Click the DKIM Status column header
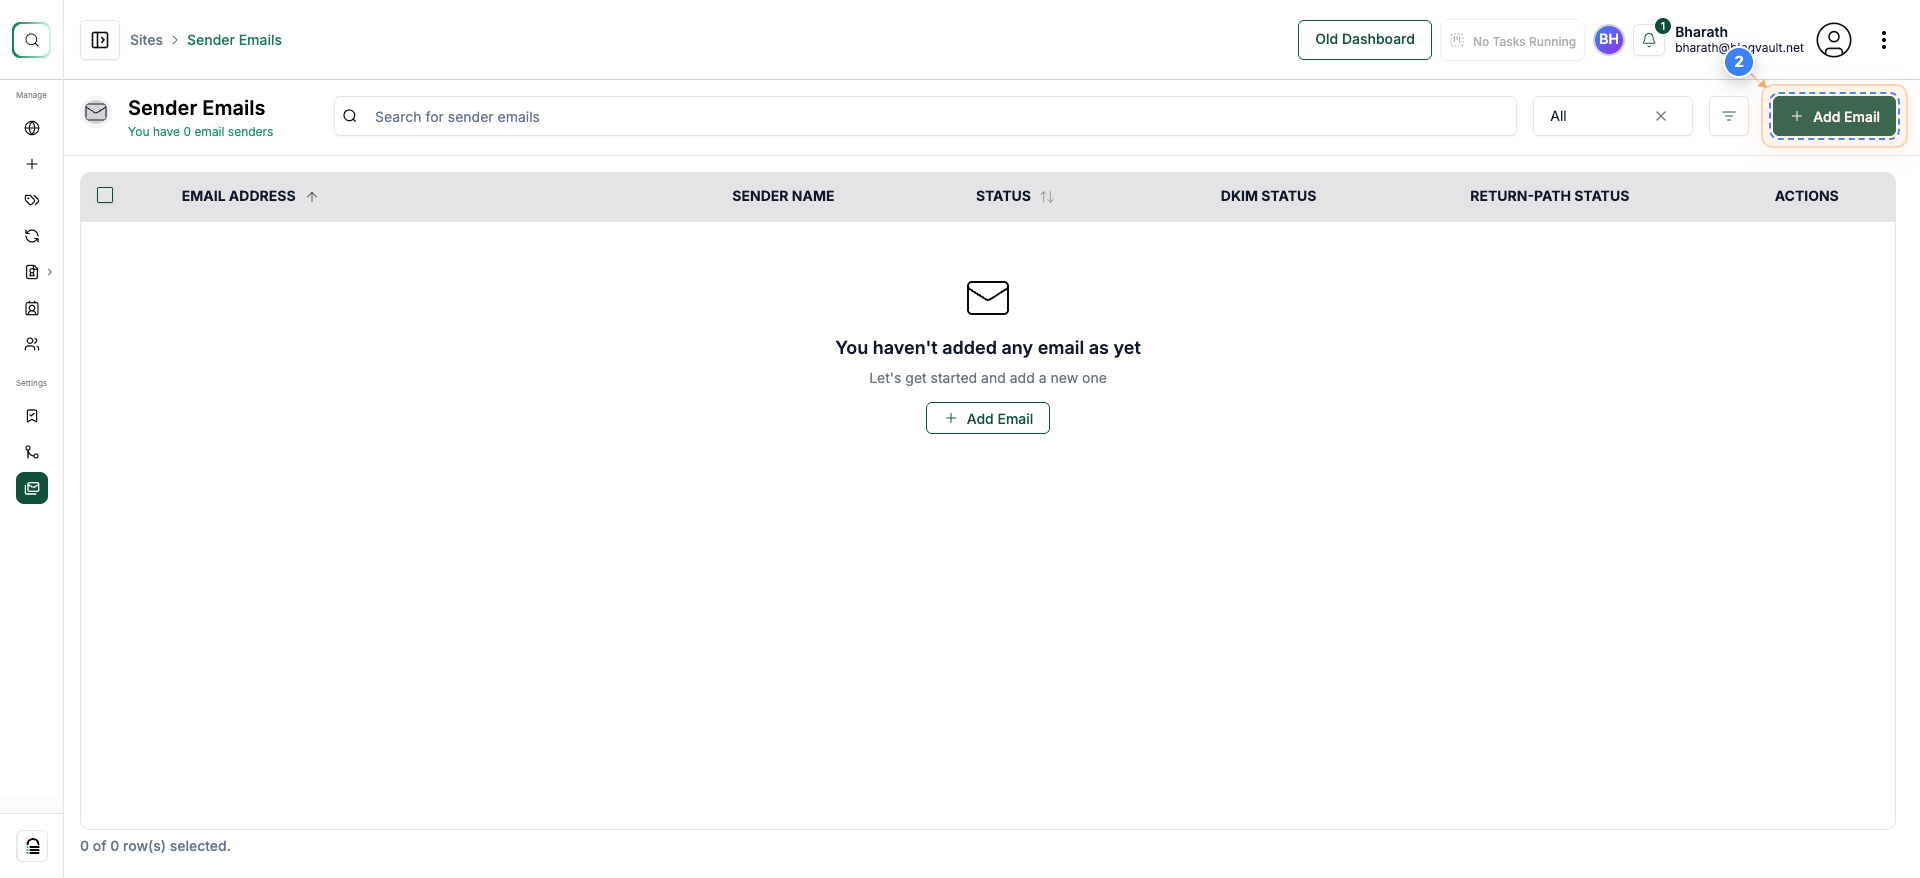The width and height of the screenshot is (1920, 878). click(x=1268, y=196)
